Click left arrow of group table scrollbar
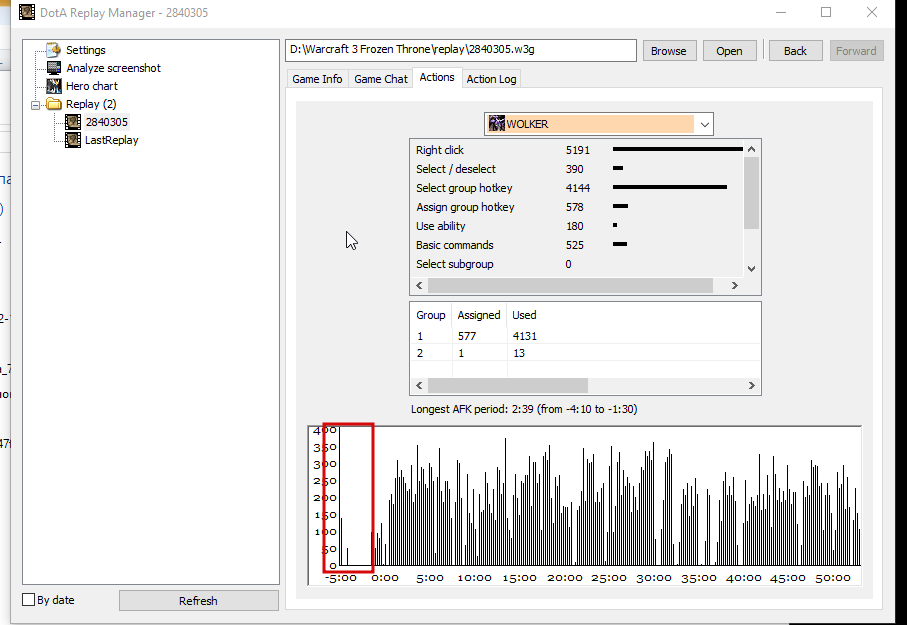The width and height of the screenshot is (907, 625). (419, 385)
